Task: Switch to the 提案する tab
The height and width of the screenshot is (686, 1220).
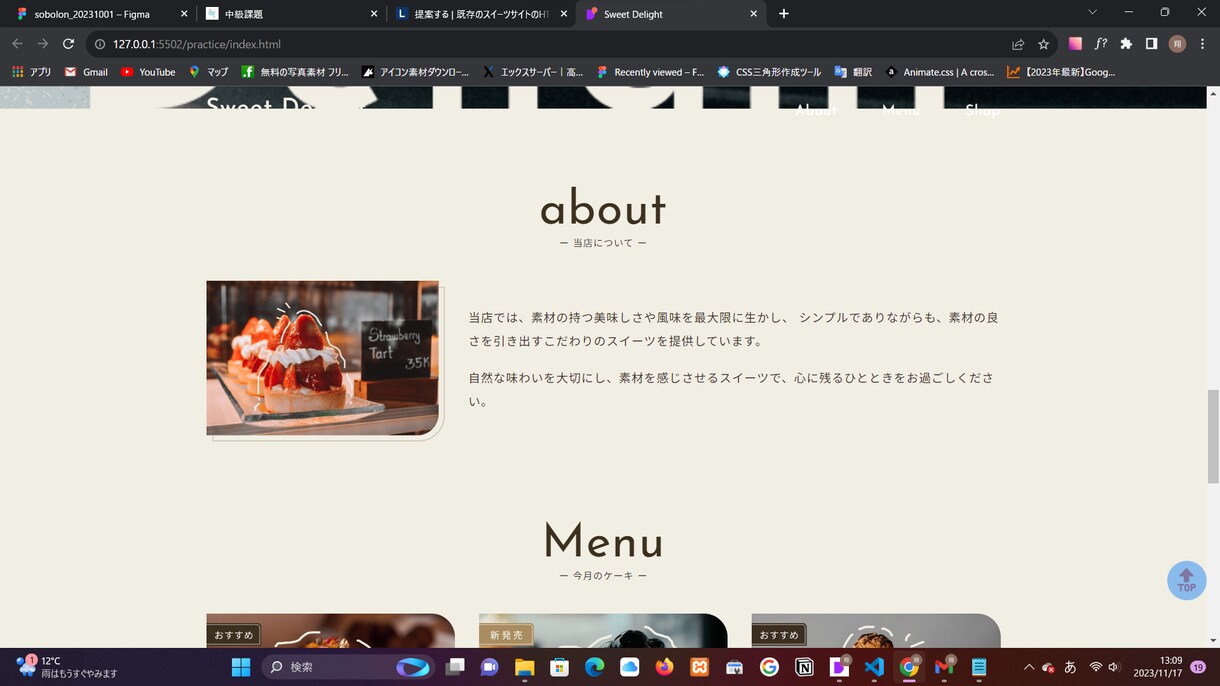Action: coord(481,14)
